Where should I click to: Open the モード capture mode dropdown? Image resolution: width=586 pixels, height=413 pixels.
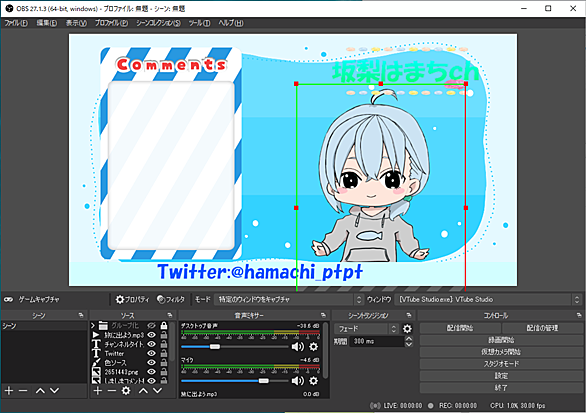[x=288, y=299]
